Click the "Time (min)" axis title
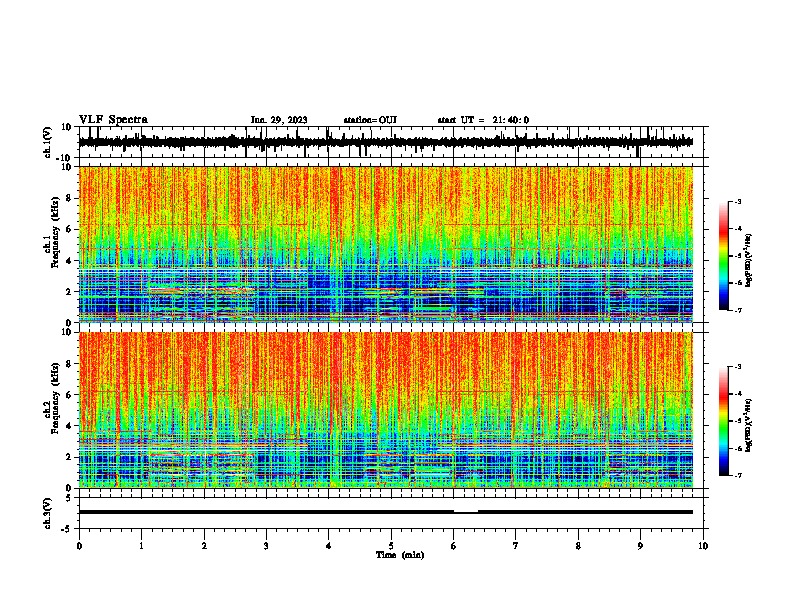The height and width of the screenshot is (612, 792). [400, 555]
